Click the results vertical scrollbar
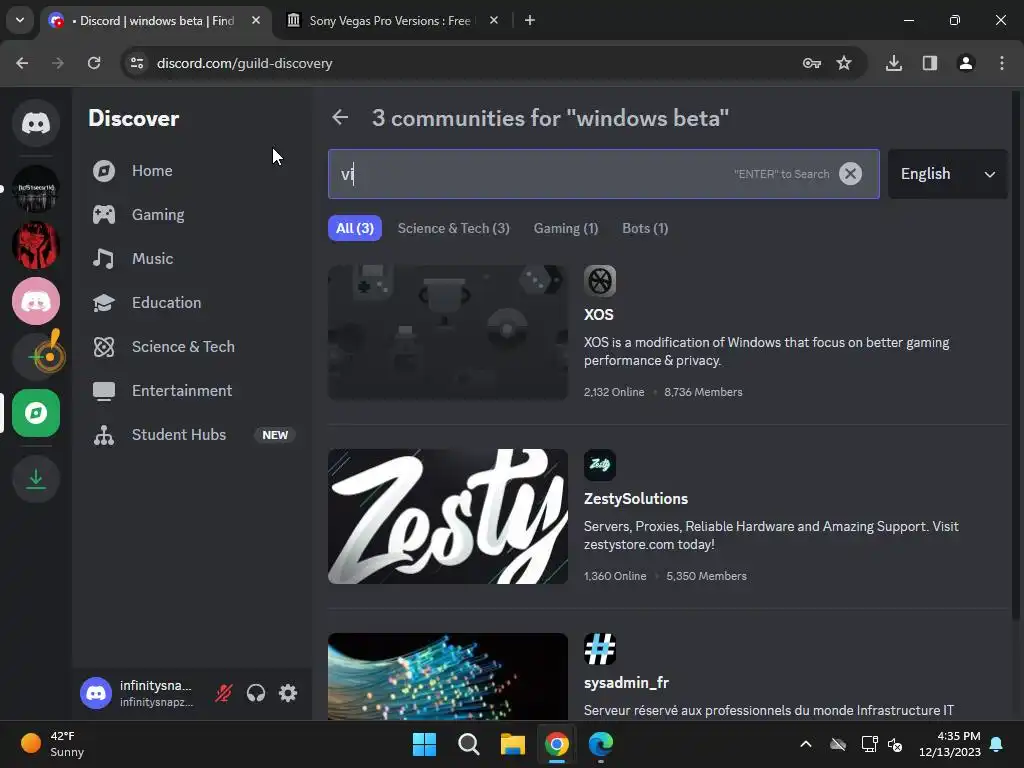Image resolution: width=1024 pixels, height=768 pixels. 1015,356
